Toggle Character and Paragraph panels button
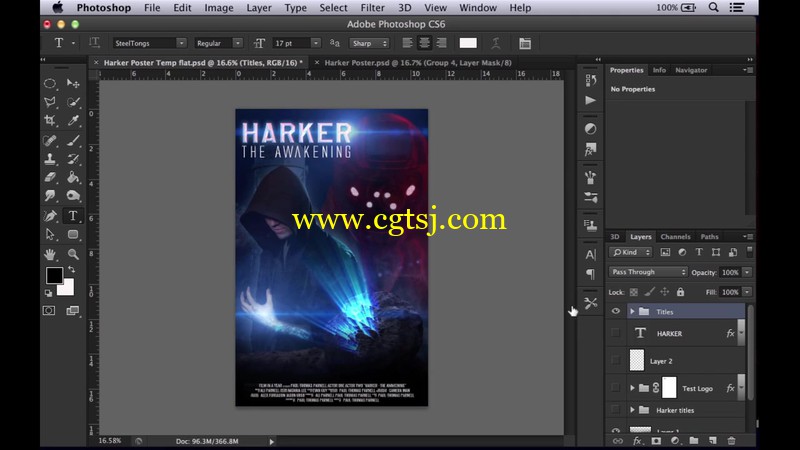Screen dimensions: 800x450 point(525,43)
